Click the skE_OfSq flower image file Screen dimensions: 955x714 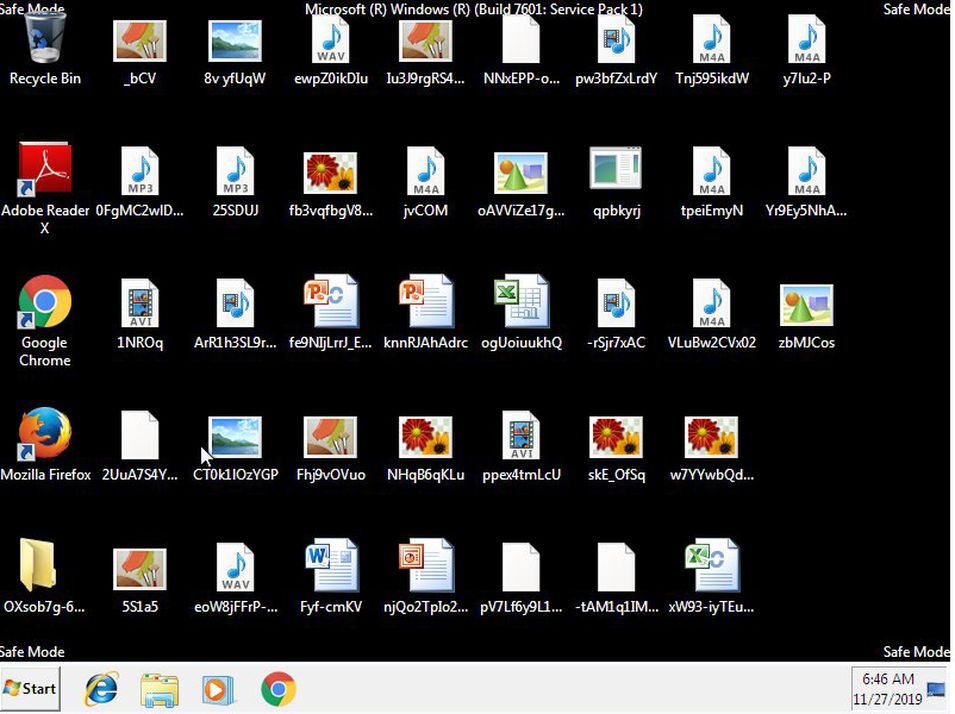[616, 438]
